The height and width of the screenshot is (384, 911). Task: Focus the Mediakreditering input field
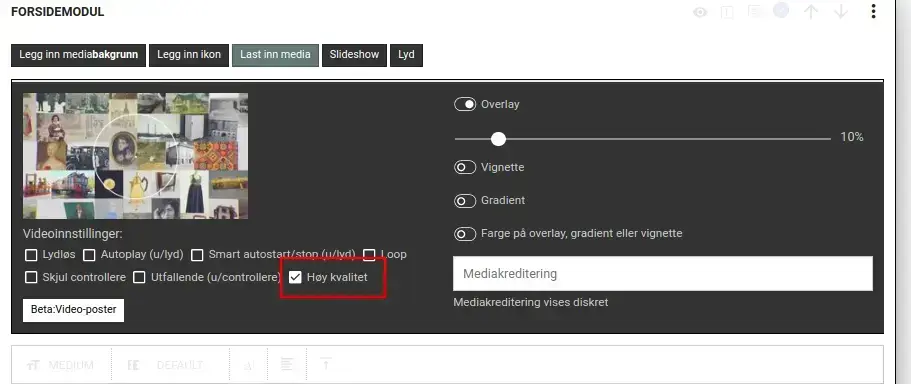tap(663, 274)
